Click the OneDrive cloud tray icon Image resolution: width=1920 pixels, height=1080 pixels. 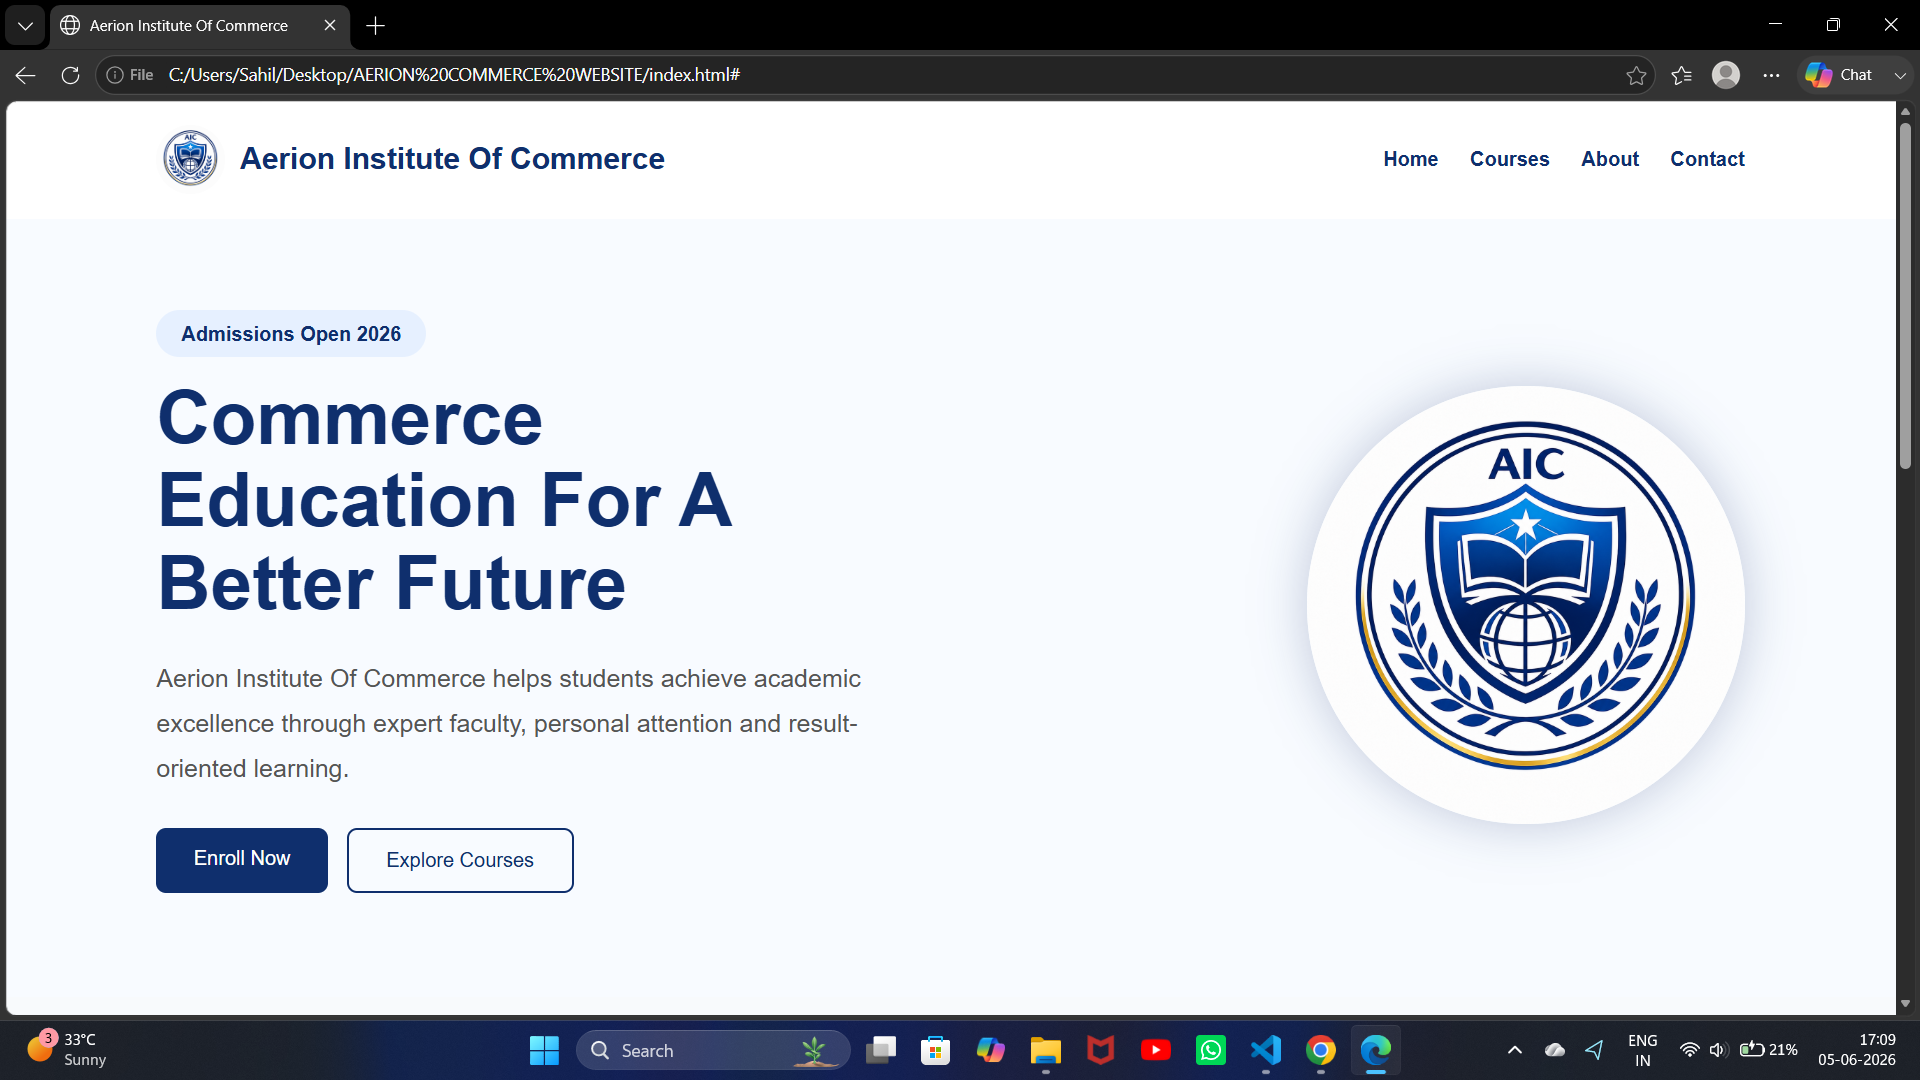pyautogui.click(x=1555, y=1050)
